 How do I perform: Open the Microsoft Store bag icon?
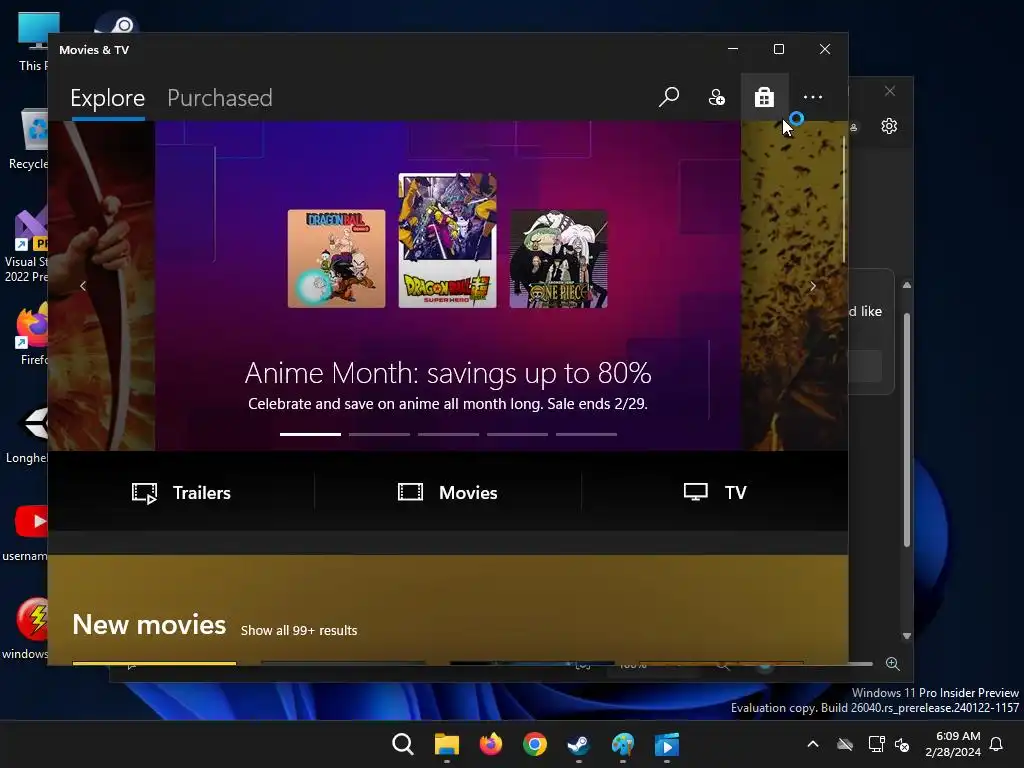pos(764,97)
